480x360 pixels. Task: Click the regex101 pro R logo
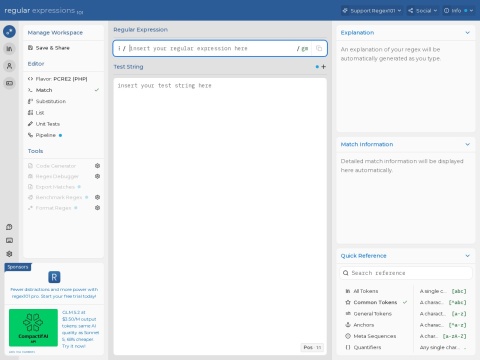coord(54,277)
